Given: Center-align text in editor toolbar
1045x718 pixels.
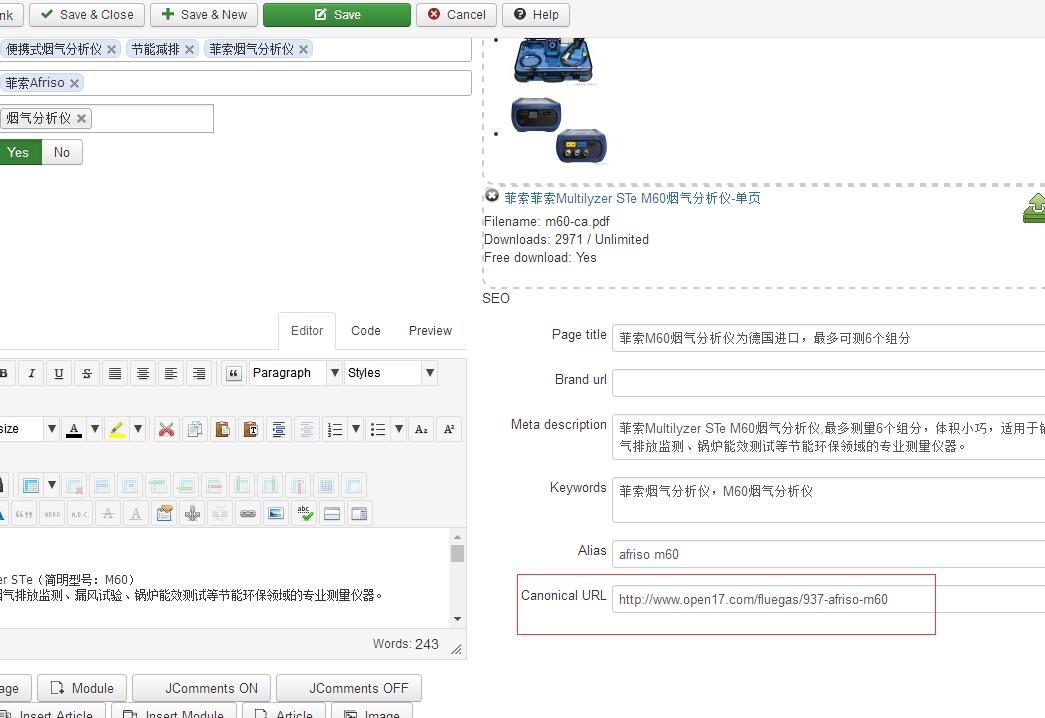Looking at the screenshot, I should pos(143,373).
